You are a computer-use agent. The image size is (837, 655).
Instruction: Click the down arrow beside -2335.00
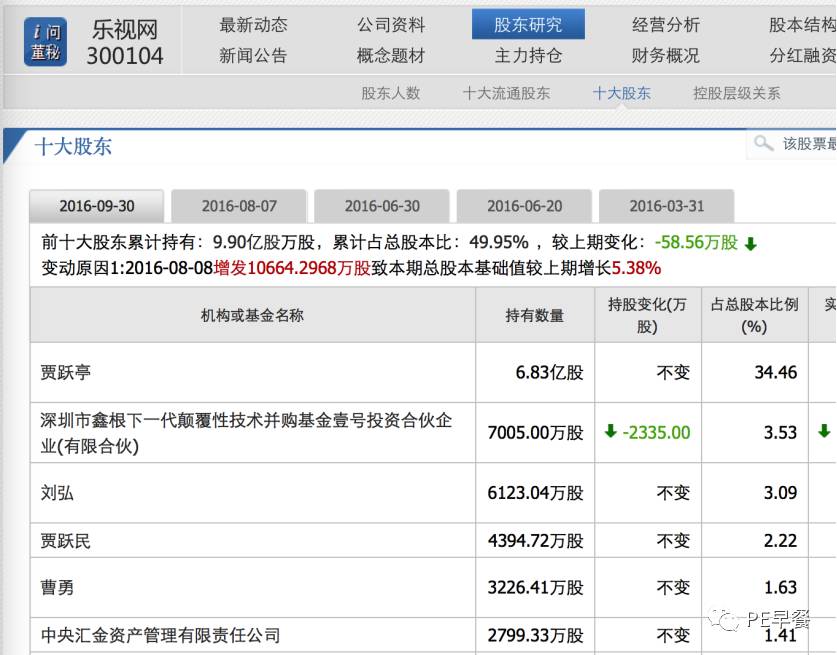(x=611, y=431)
